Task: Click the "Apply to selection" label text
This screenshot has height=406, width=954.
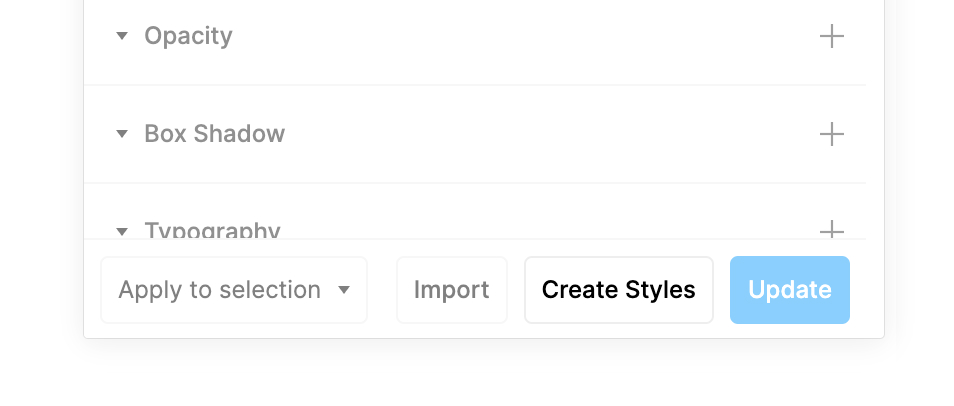Action: (x=219, y=290)
